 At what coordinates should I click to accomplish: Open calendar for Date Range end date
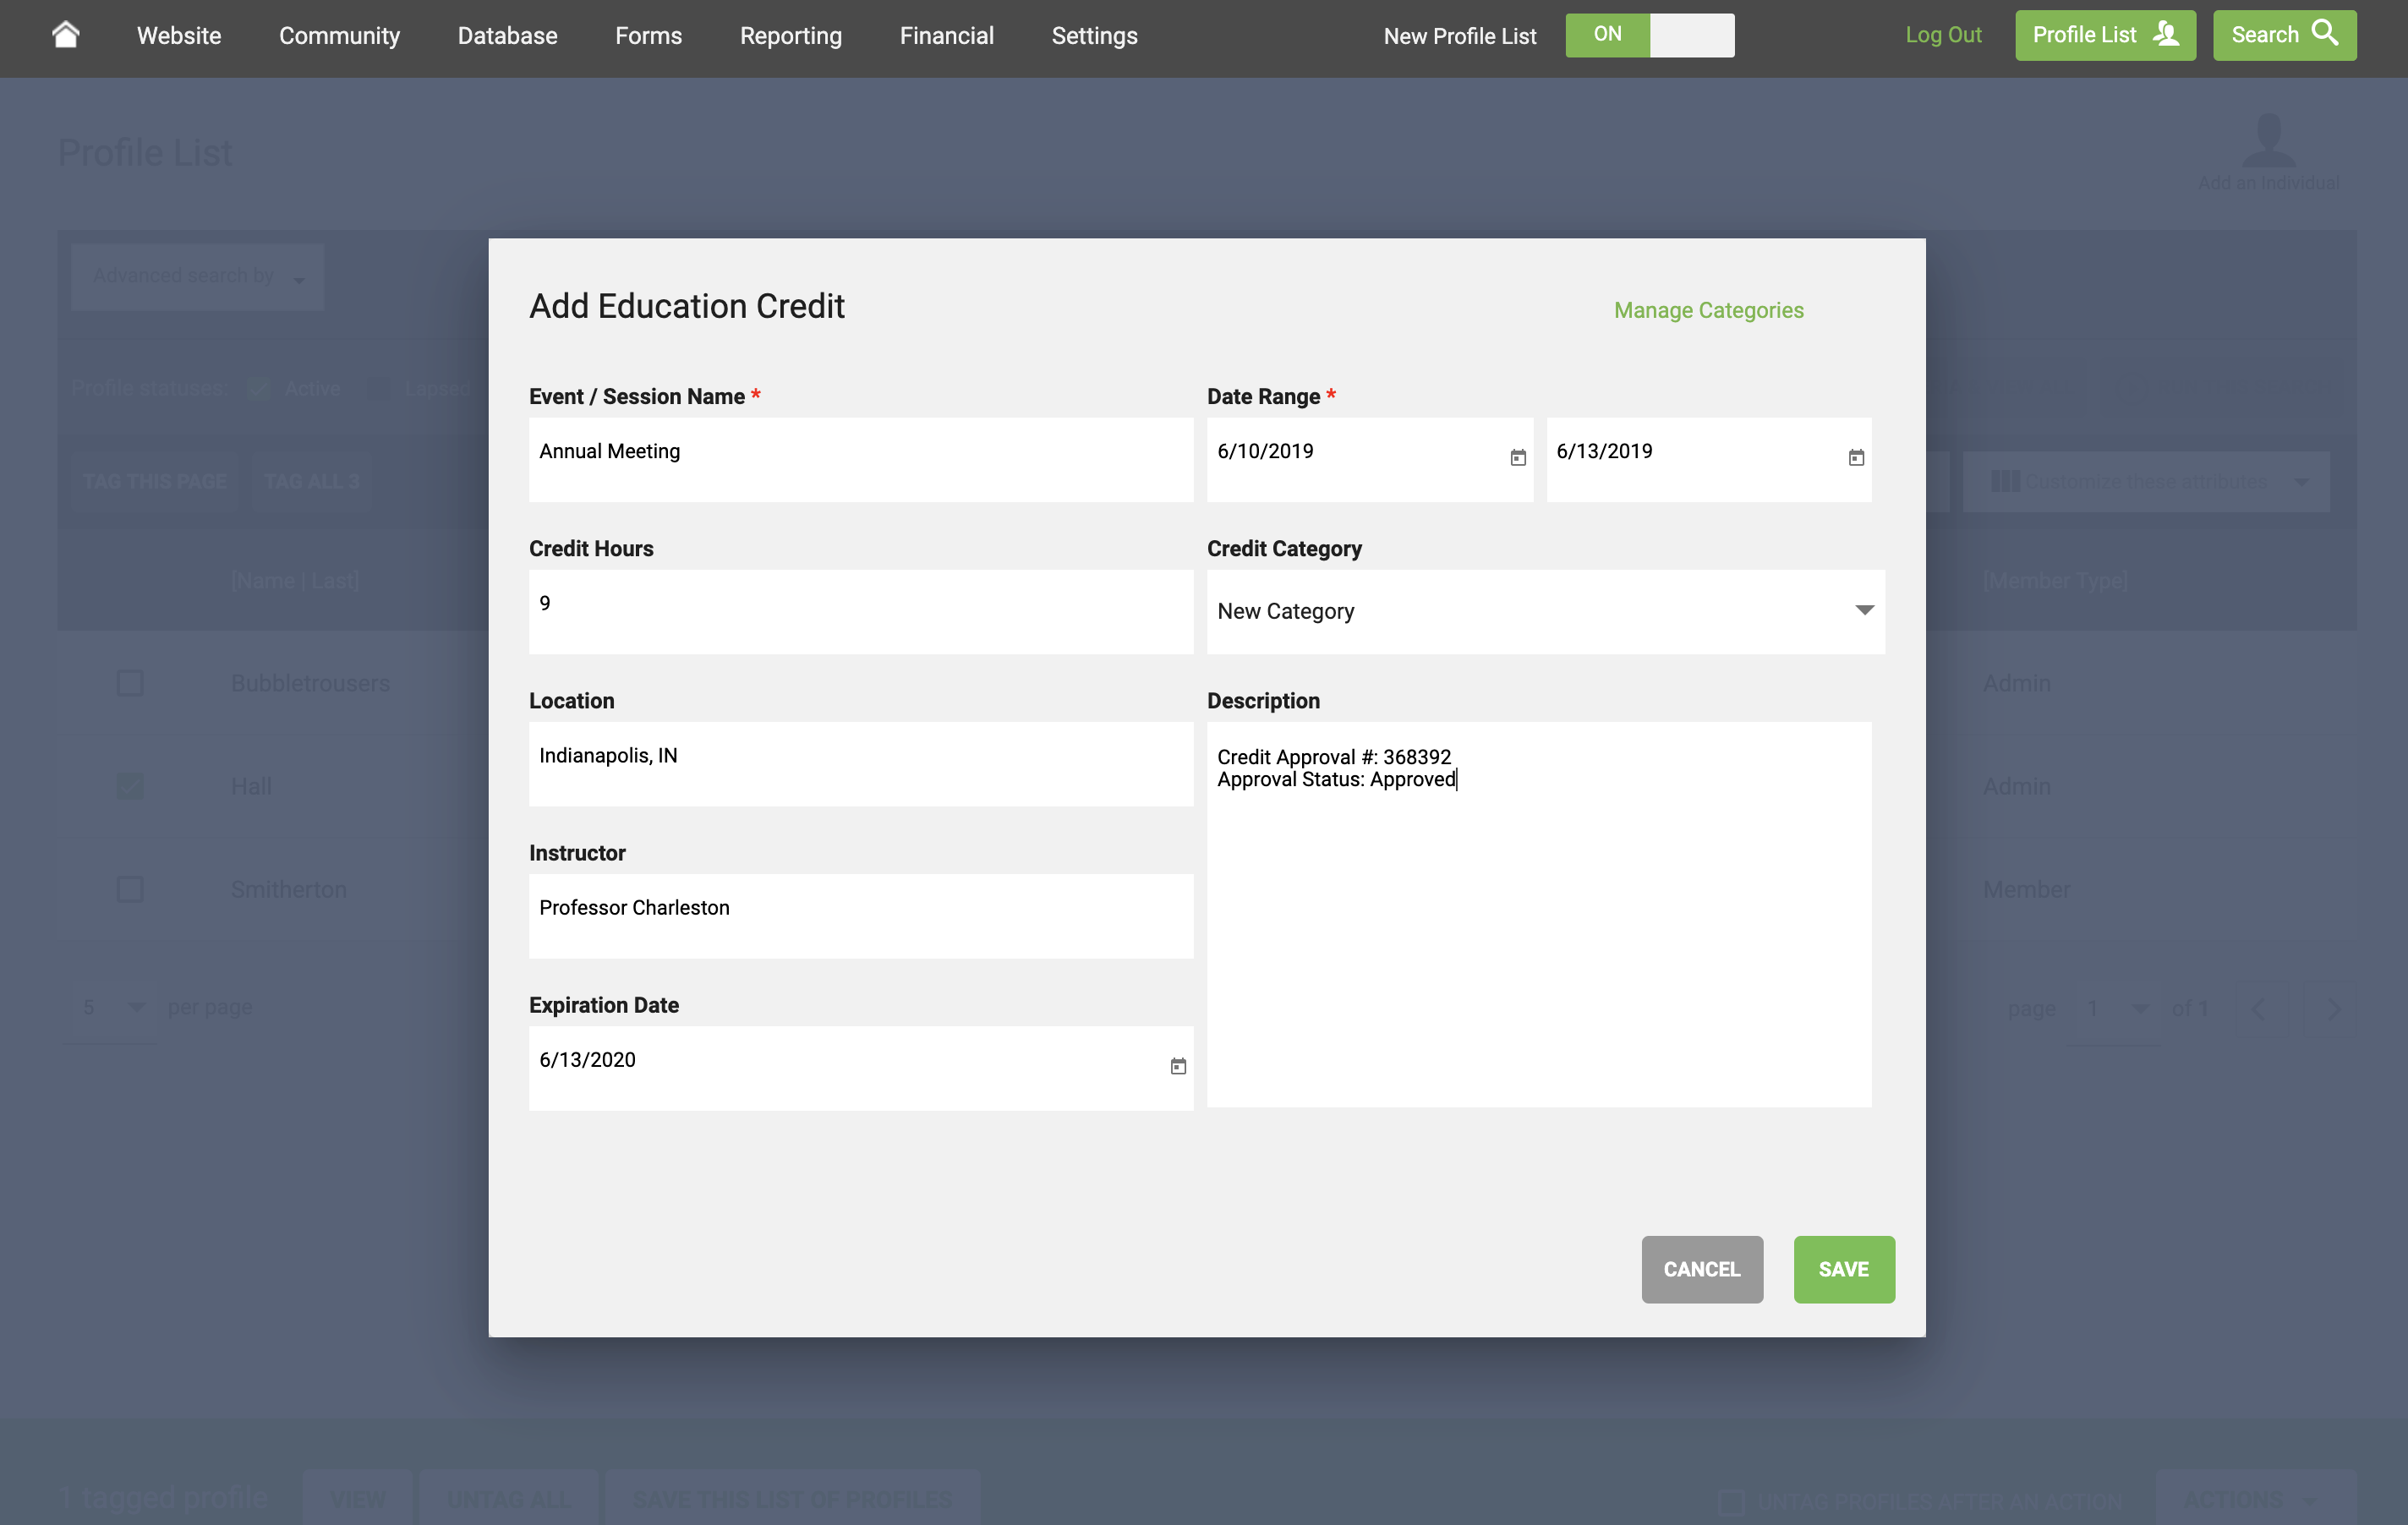tap(1856, 458)
